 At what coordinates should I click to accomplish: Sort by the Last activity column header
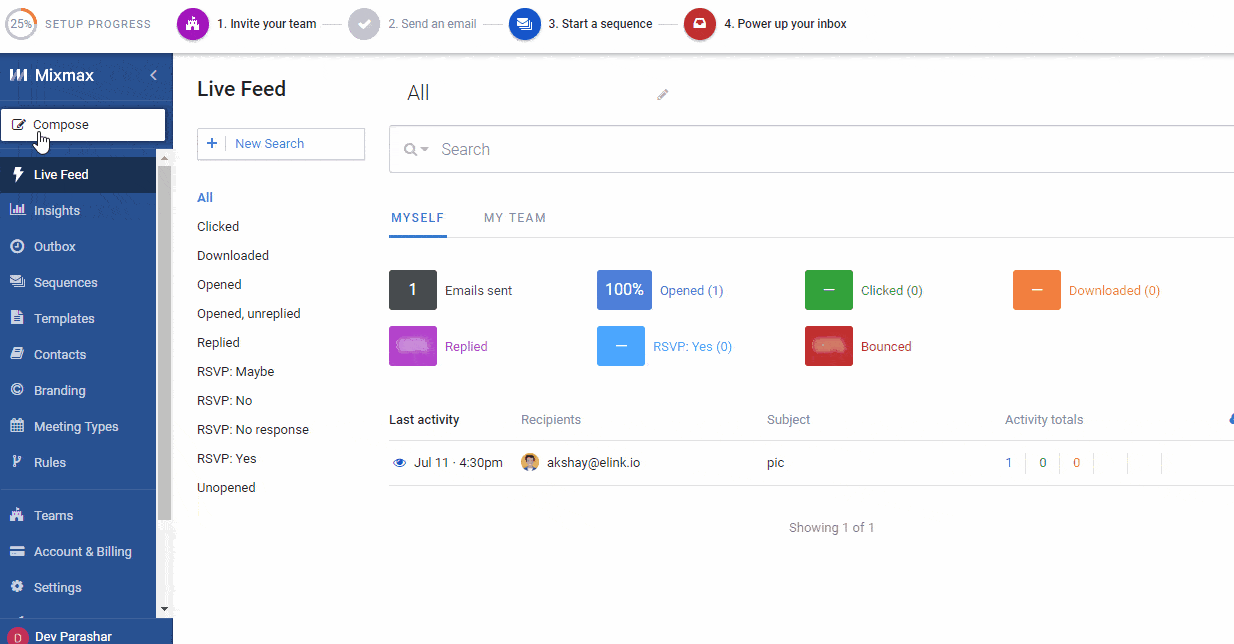[424, 420]
